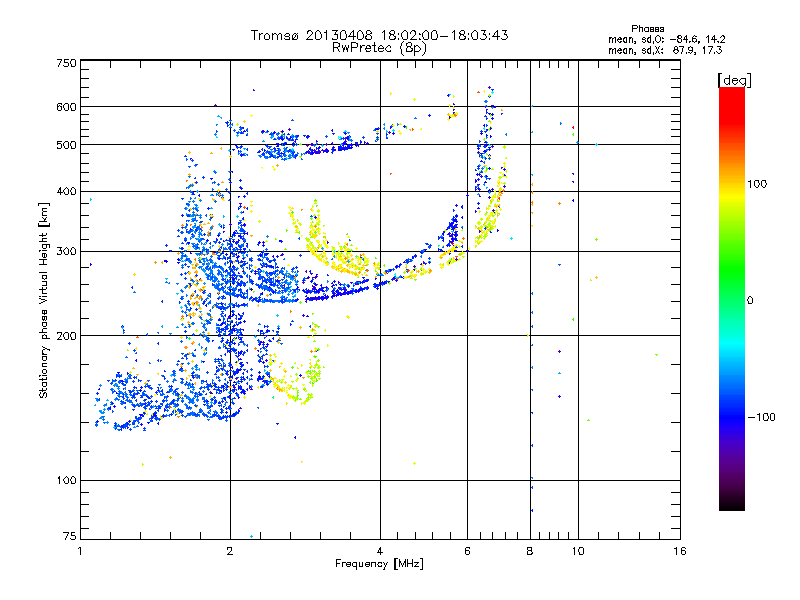Click the y-axis tick label '750'
The image size is (800, 600).
66,63
